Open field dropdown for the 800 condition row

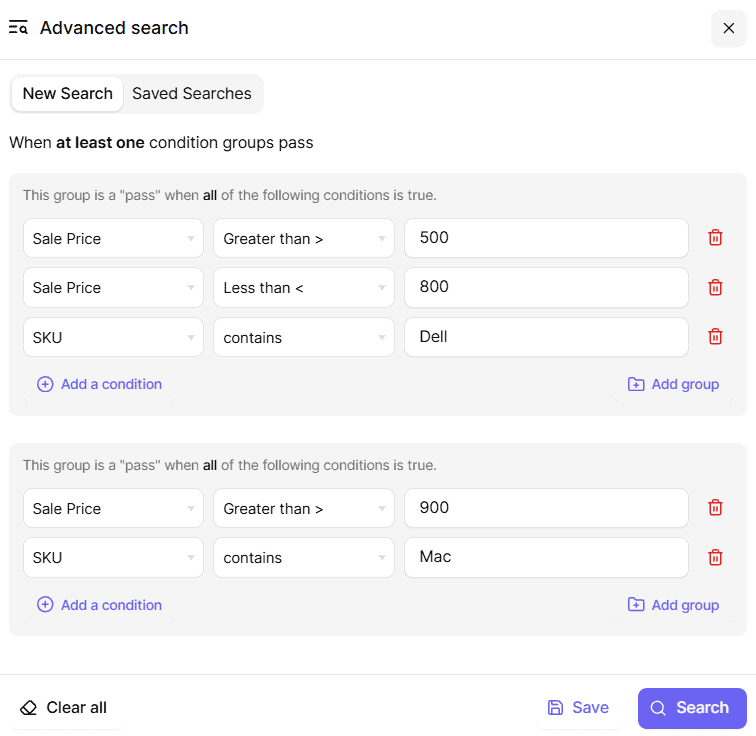113,288
